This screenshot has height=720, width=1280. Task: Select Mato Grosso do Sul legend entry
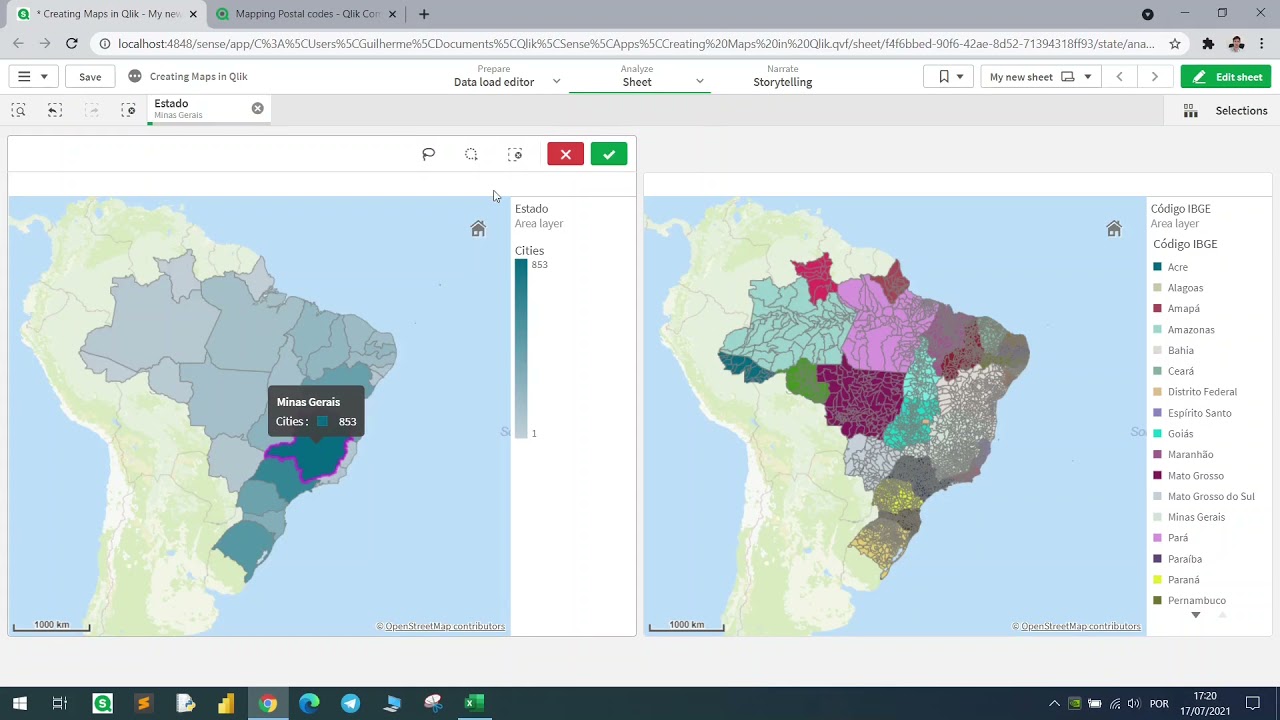click(1211, 497)
